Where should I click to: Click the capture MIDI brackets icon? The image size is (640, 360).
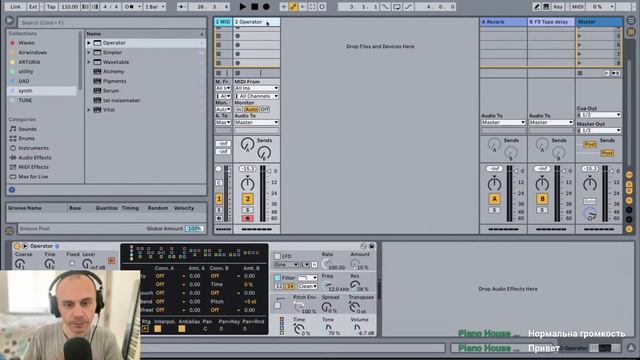coord(312,7)
